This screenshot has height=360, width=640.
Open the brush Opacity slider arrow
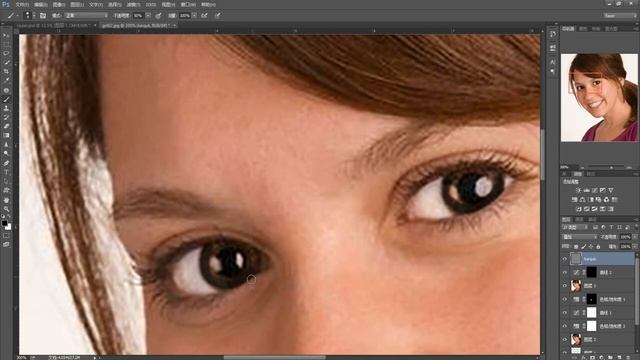pos(148,16)
